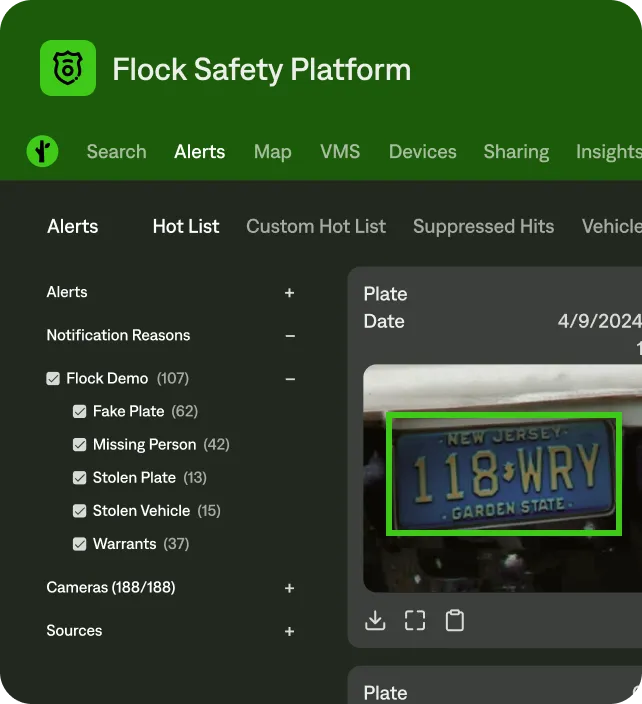Click the Flock Safety shield logo icon
The width and height of the screenshot is (642, 704).
[x=68, y=68]
